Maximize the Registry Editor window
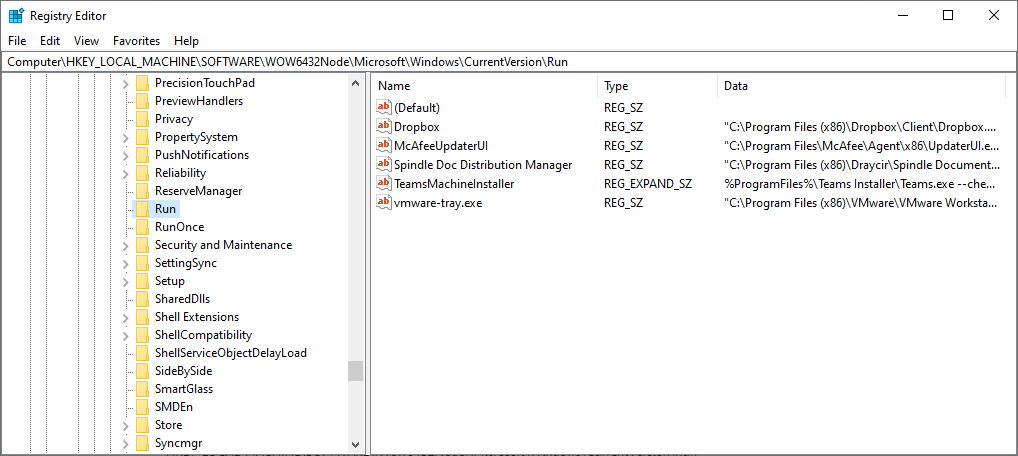 point(948,16)
